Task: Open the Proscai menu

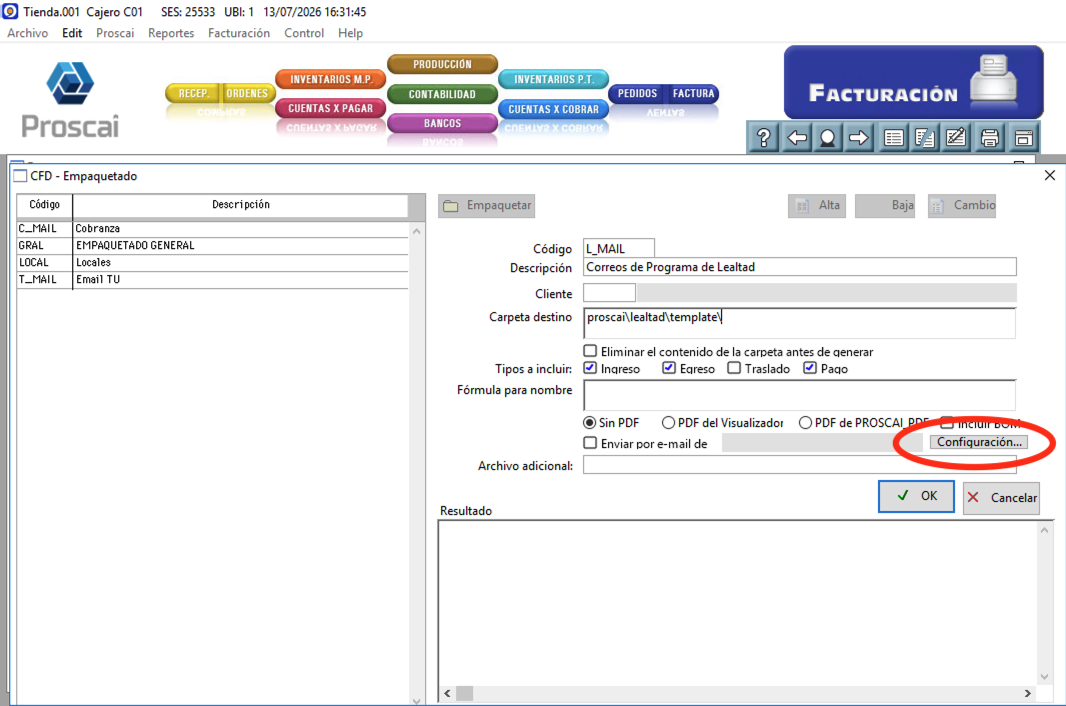Action: click(x=115, y=33)
